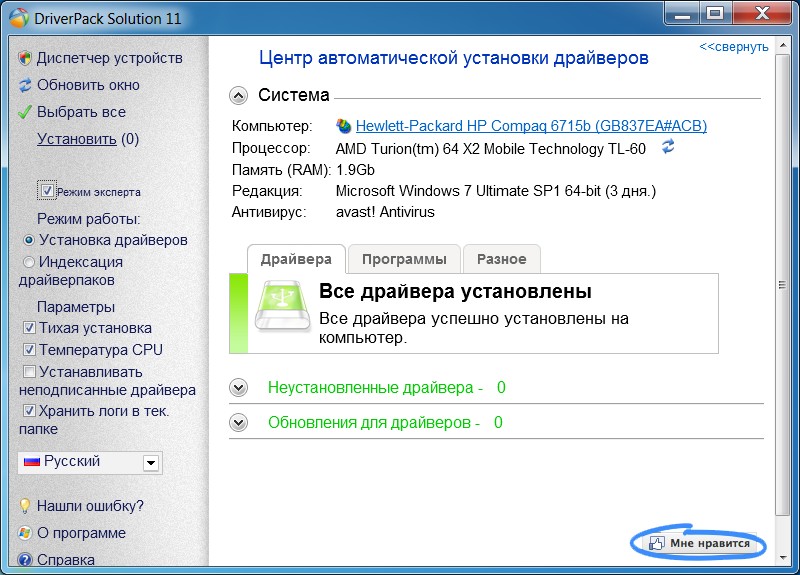800x575 pixels.
Task: Open the Разное tab
Action: point(502,259)
